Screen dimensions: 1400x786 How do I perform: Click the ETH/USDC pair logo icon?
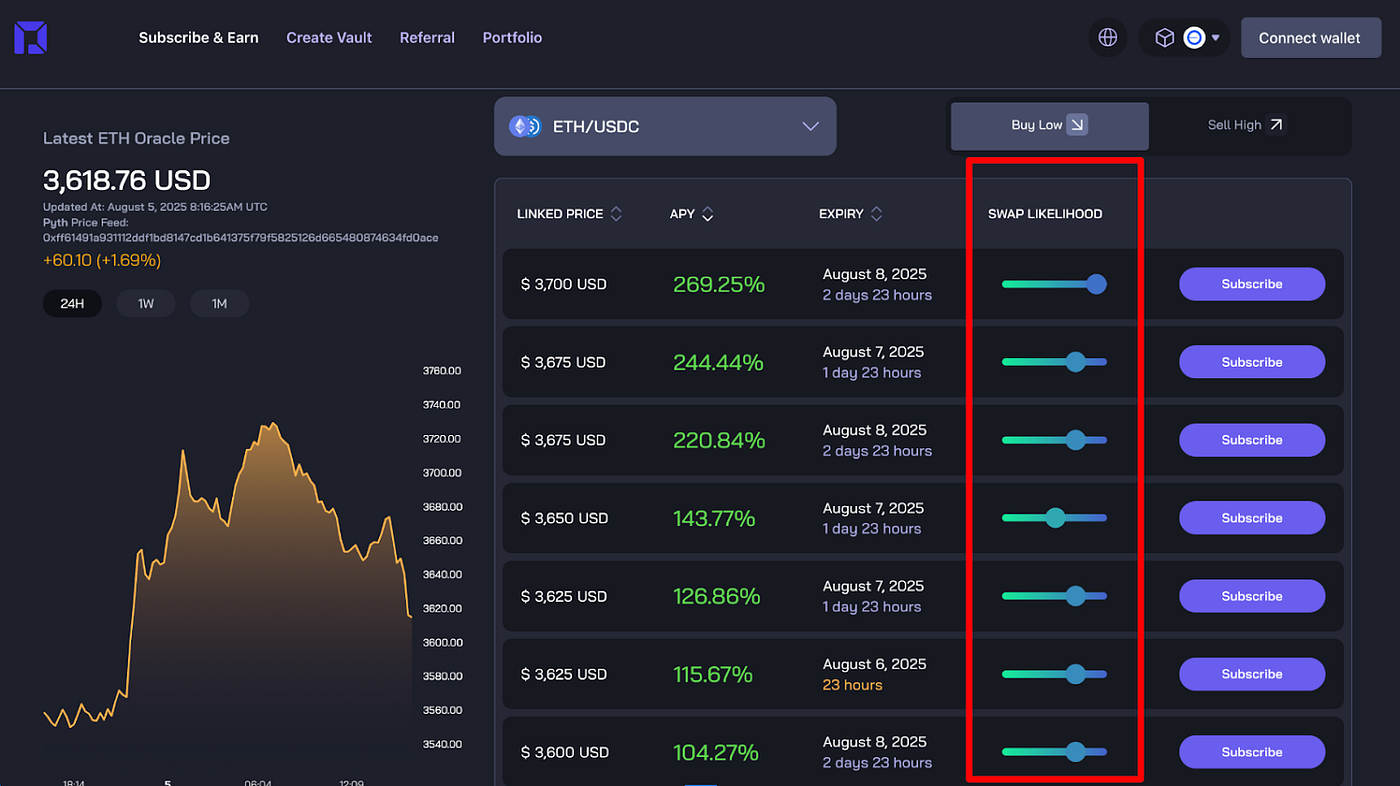[525, 126]
